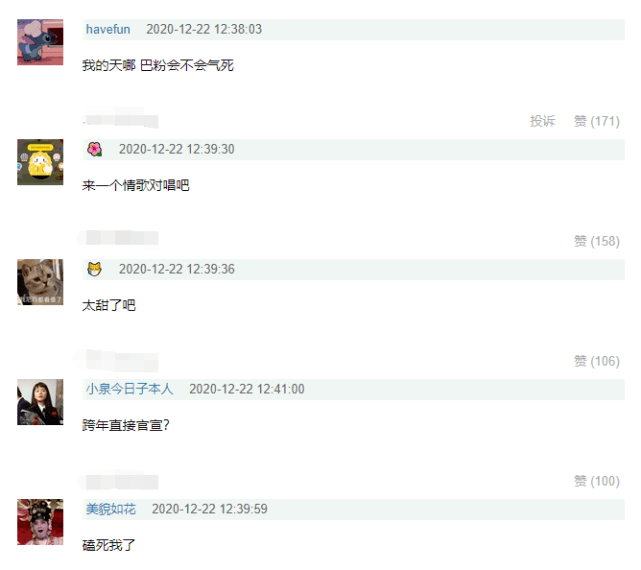
Task: Click the pink flower emoji username
Action: [94, 149]
